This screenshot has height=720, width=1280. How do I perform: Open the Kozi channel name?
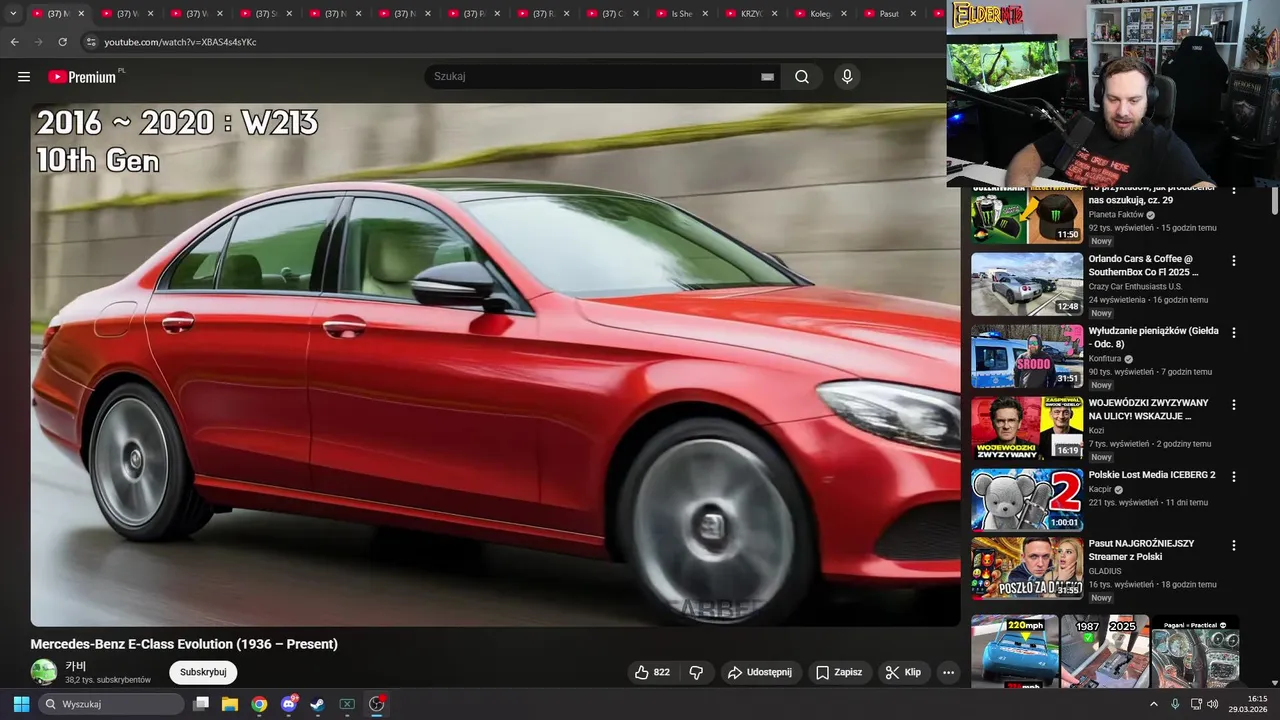click(x=1096, y=430)
